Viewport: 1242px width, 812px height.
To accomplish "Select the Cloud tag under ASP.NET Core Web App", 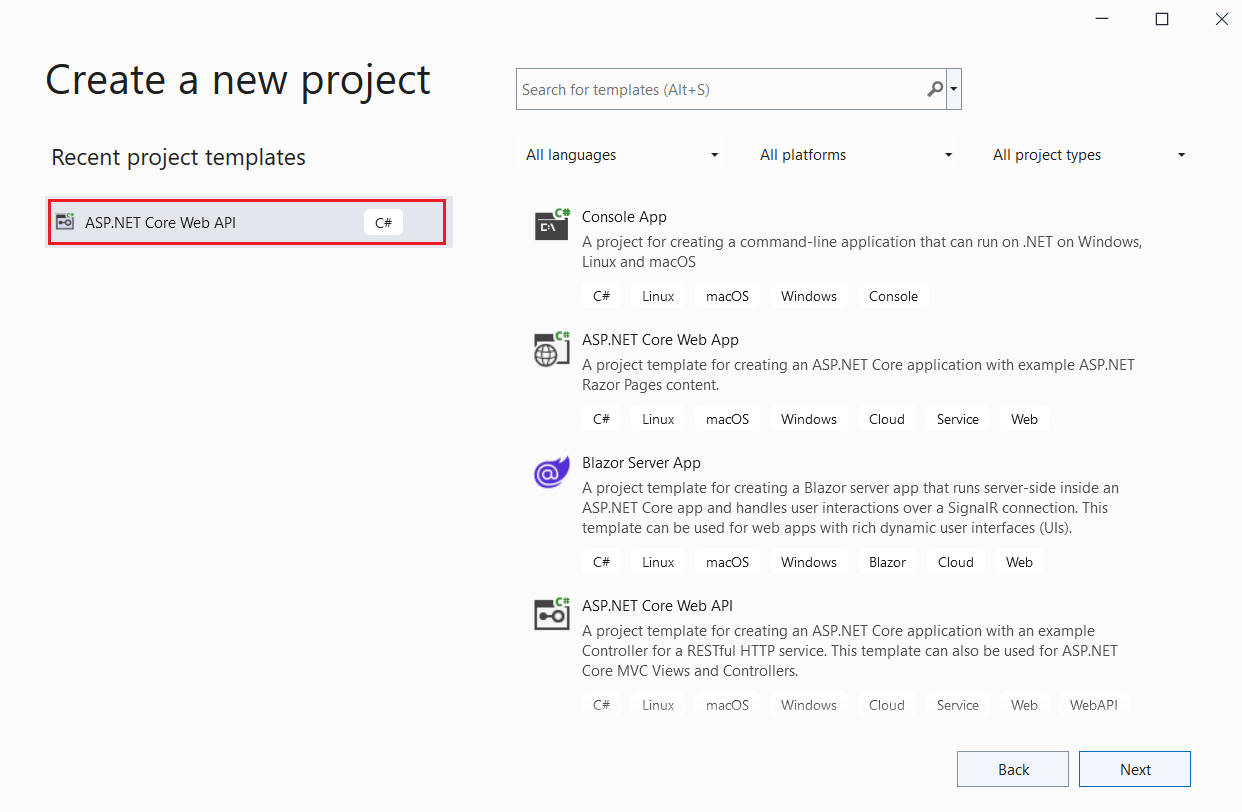I will [886, 418].
